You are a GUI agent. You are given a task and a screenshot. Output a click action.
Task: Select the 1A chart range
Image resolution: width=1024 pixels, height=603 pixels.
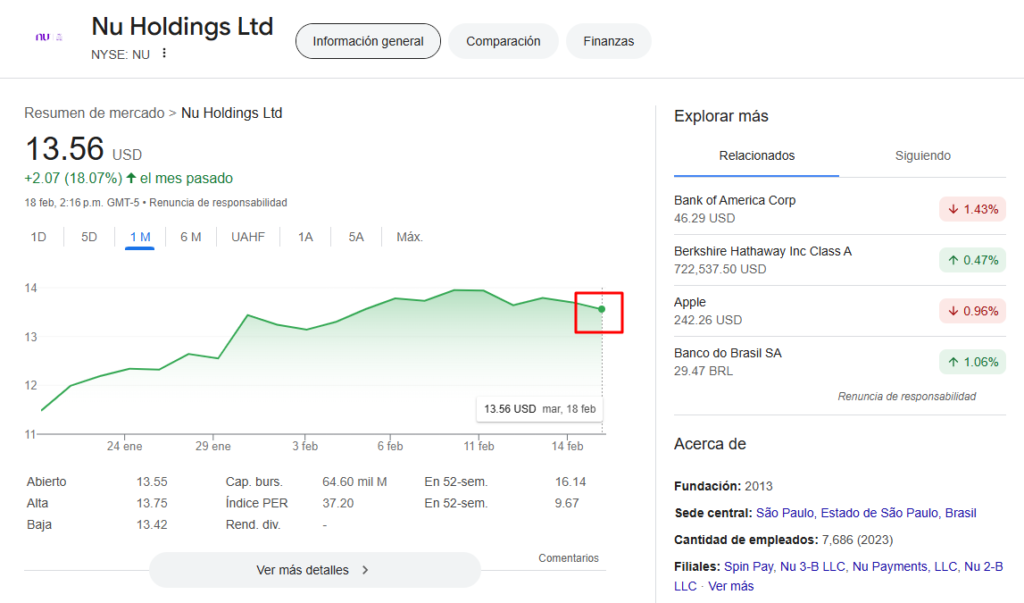(306, 237)
